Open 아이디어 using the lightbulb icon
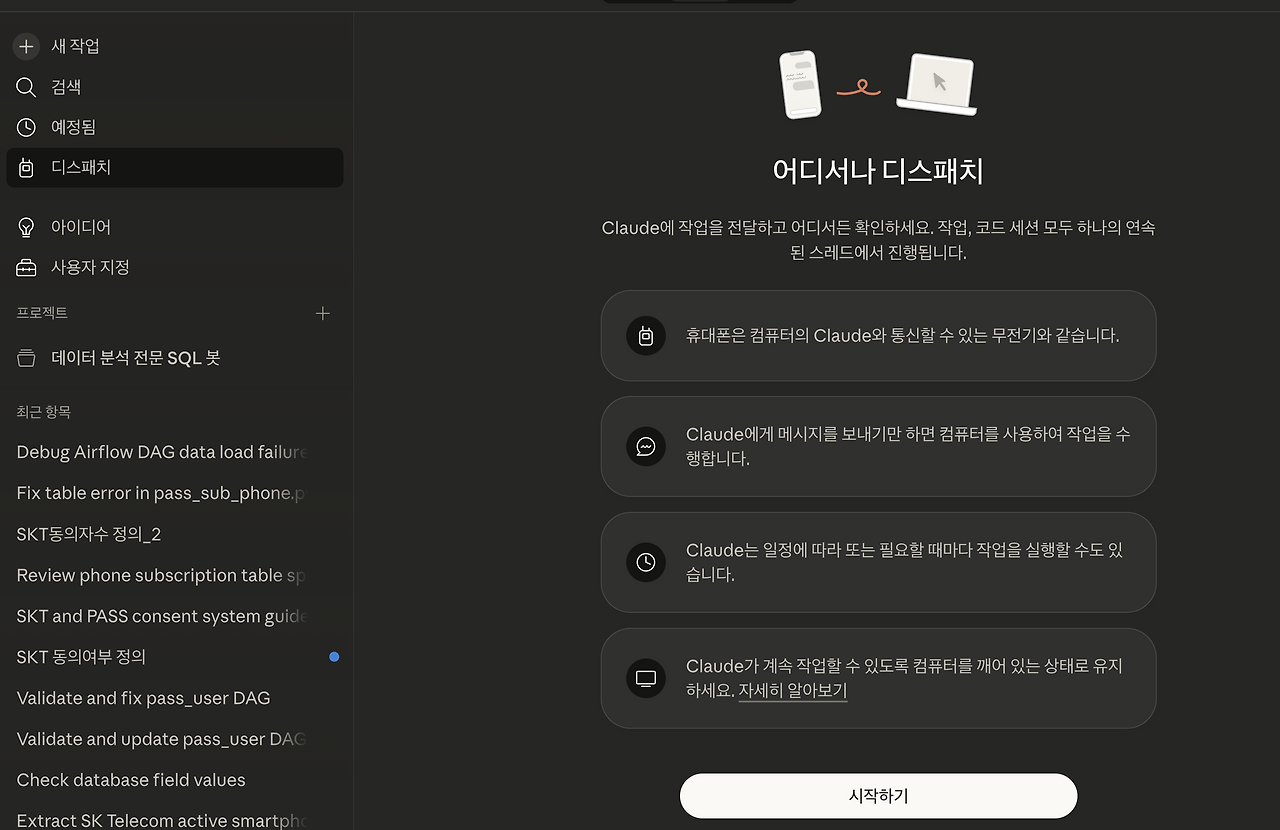The image size is (1280, 830). [x=25, y=227]
